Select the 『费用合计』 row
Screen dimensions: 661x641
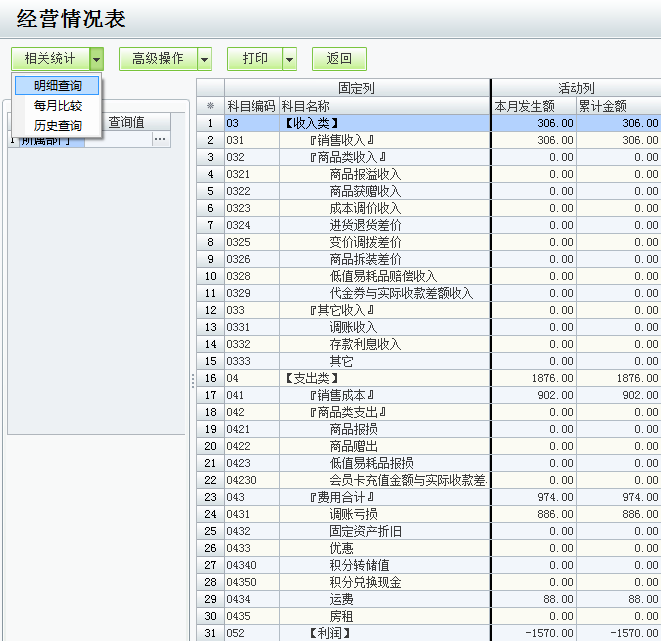(x=429, y=497)
